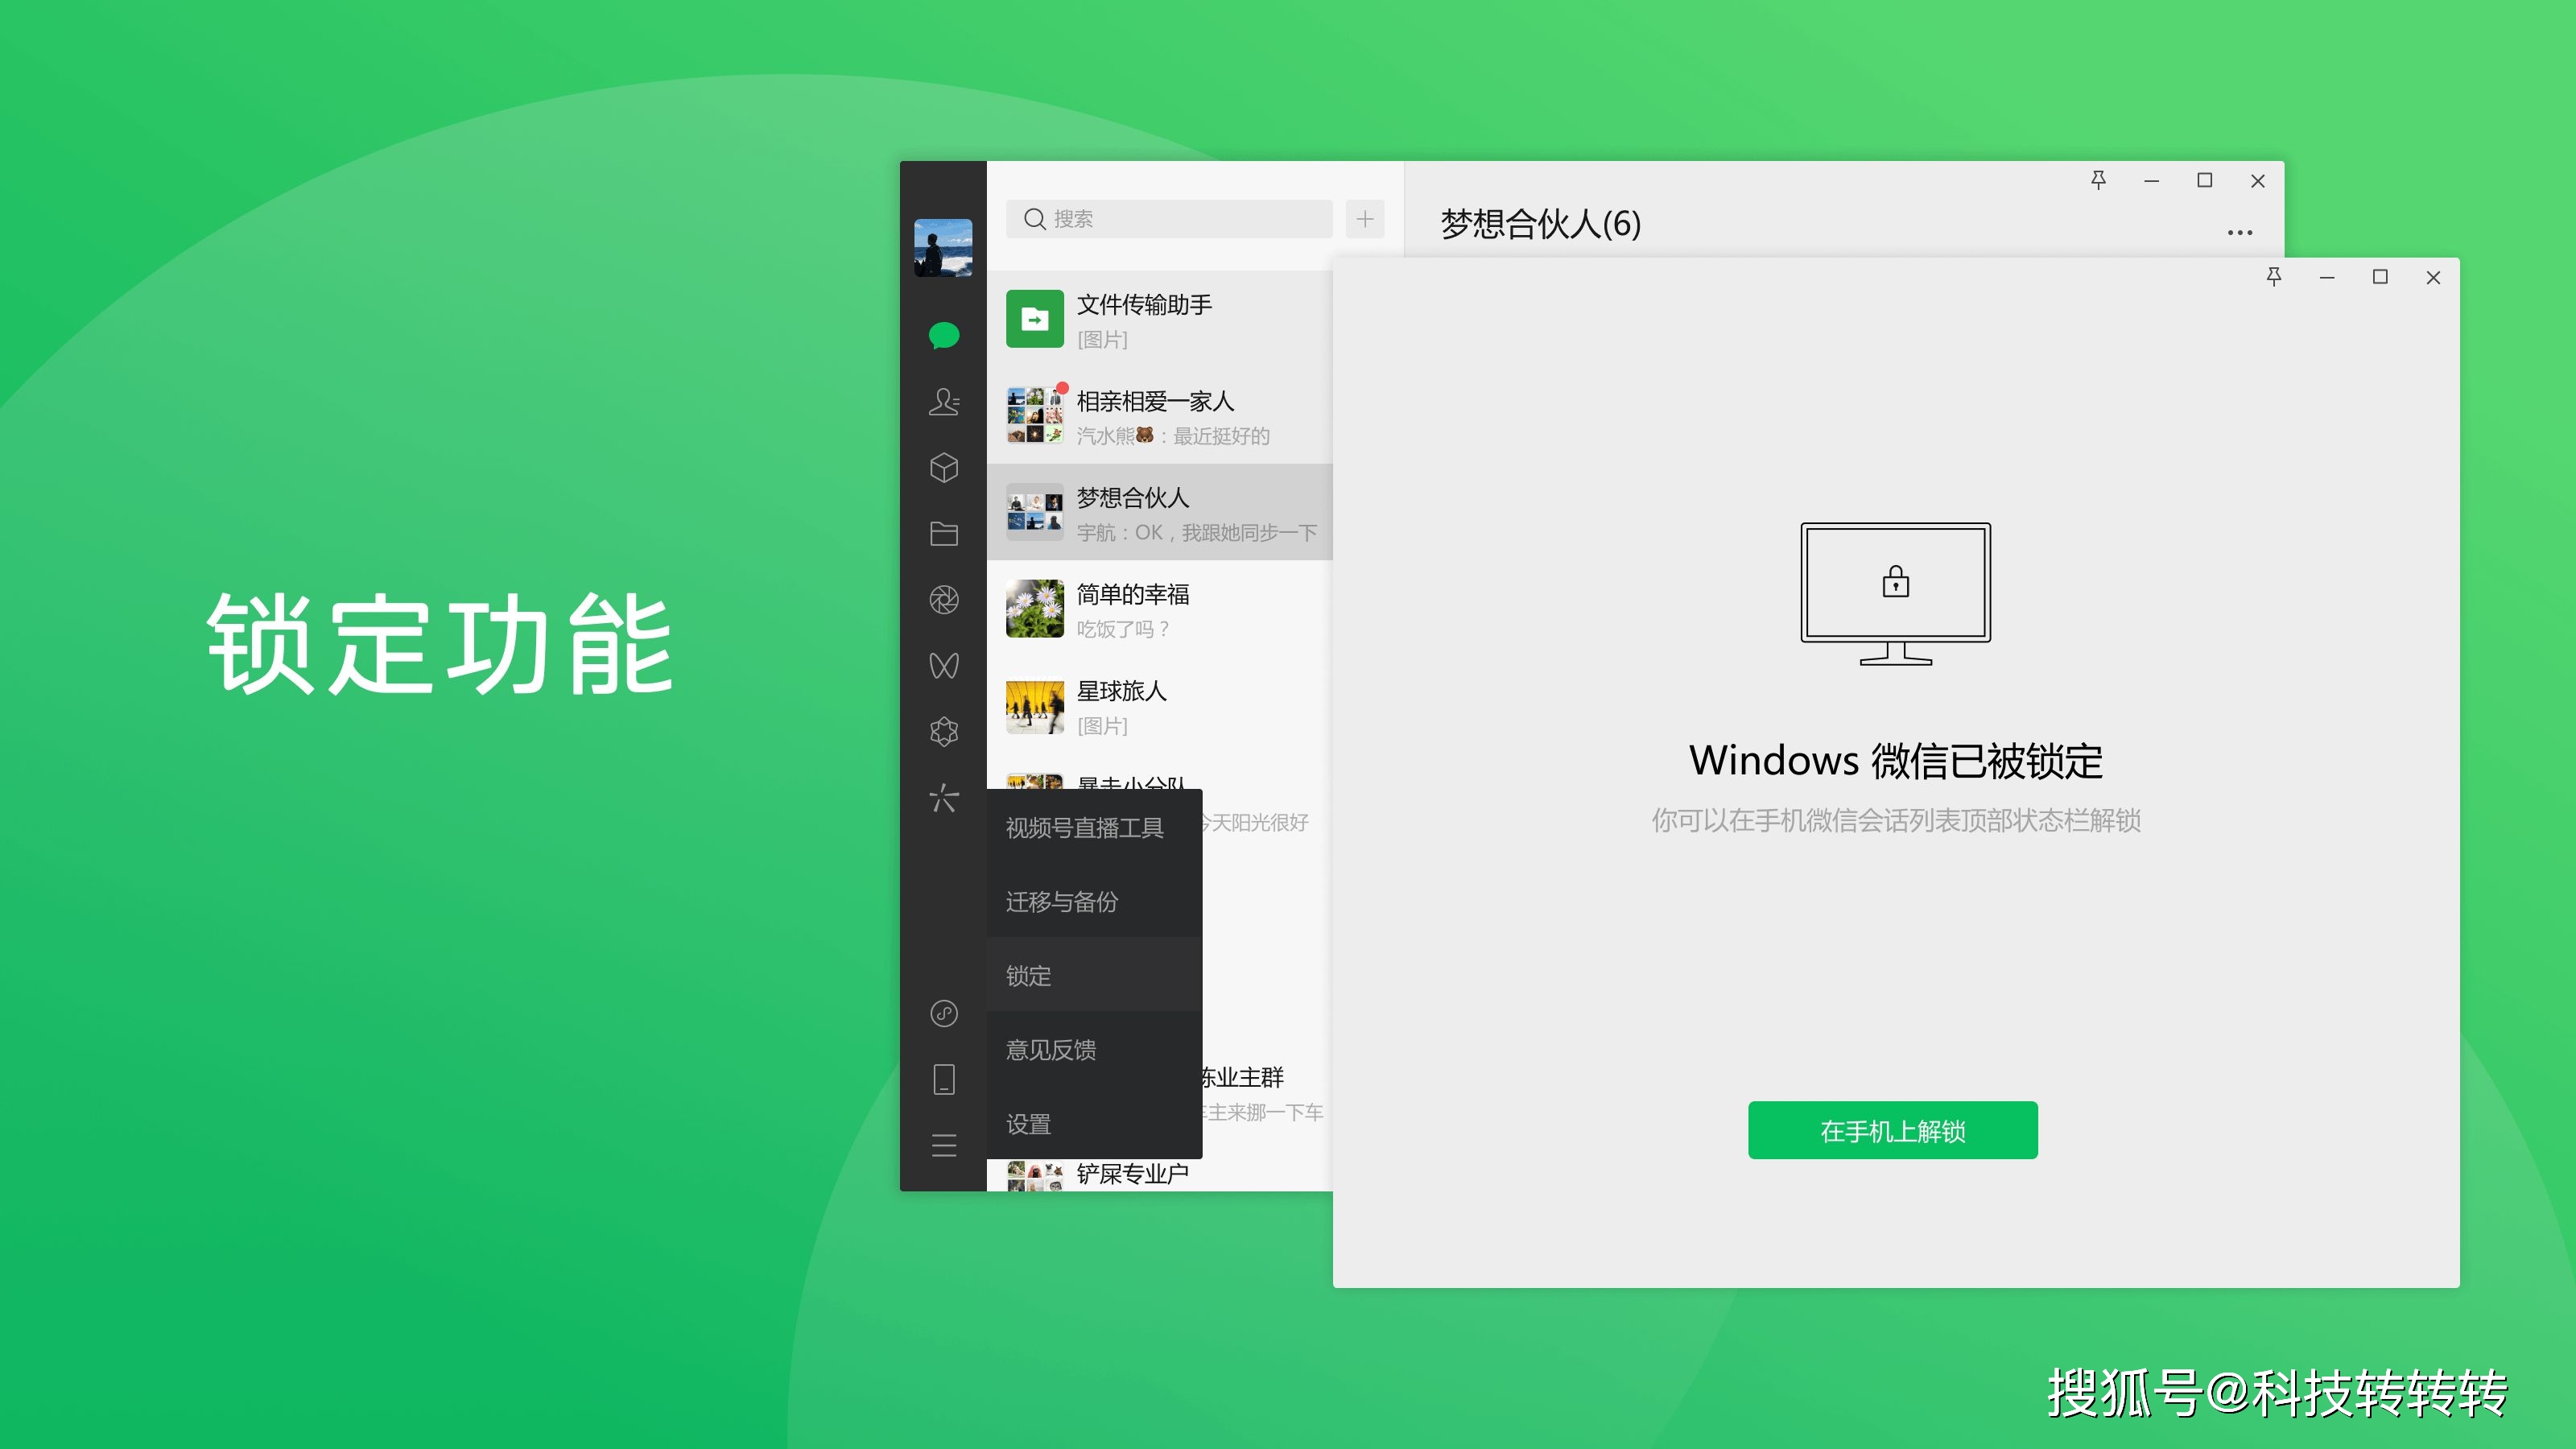2576x1449 pixels.
Task: Open the Favorites cube icon
Action: click(943, 467)
